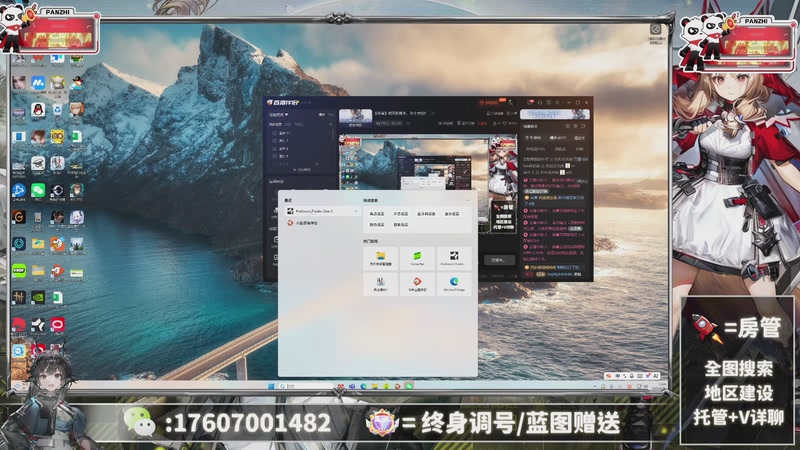Viewport: 800px width, 450px height.
Task: Open the QQ penguin desktop icon
Action: pos(38,109)
